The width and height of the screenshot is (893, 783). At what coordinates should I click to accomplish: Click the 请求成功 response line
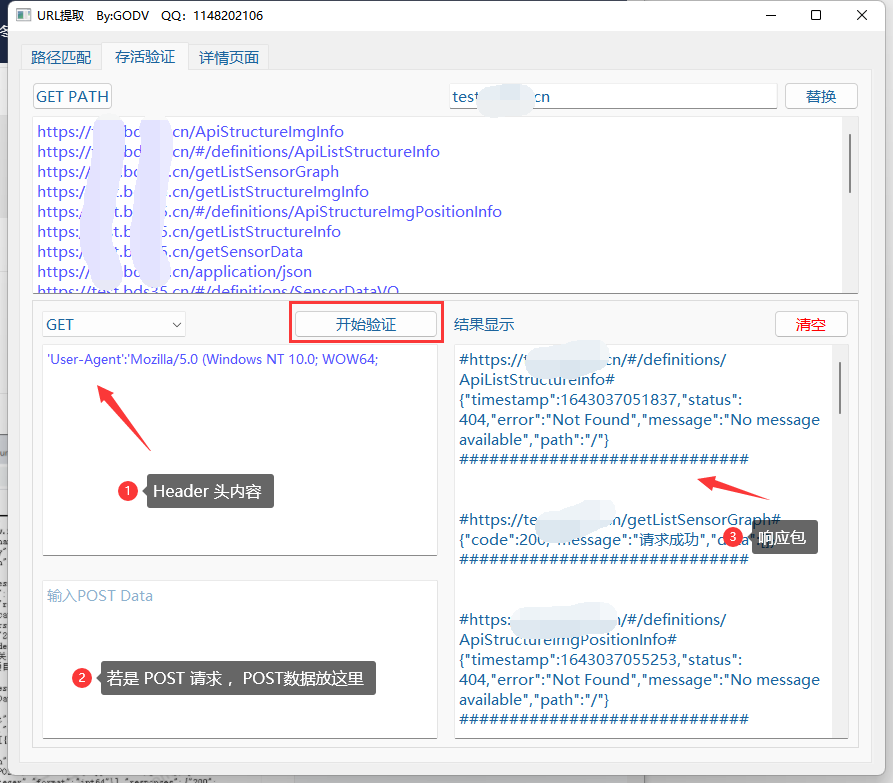point(616,539)
